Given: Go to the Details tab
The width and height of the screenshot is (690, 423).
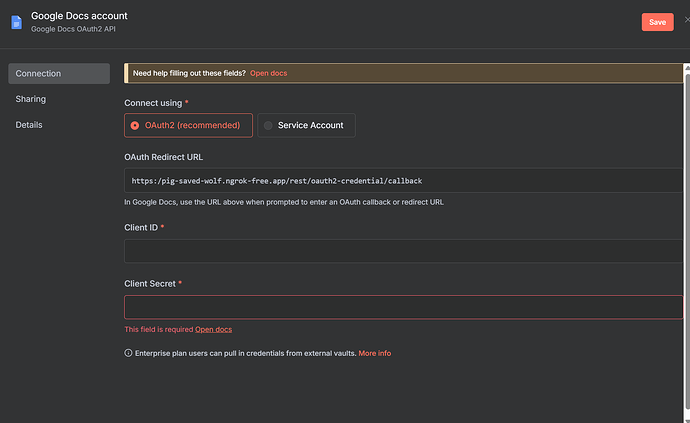Looking at the screenshot, I should 29,125.
